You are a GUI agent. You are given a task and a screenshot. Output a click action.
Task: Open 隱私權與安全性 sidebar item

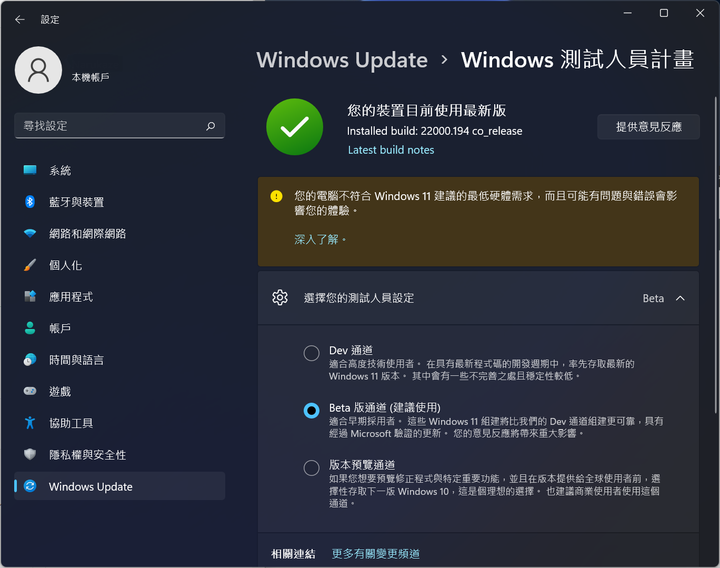(119, 455)
